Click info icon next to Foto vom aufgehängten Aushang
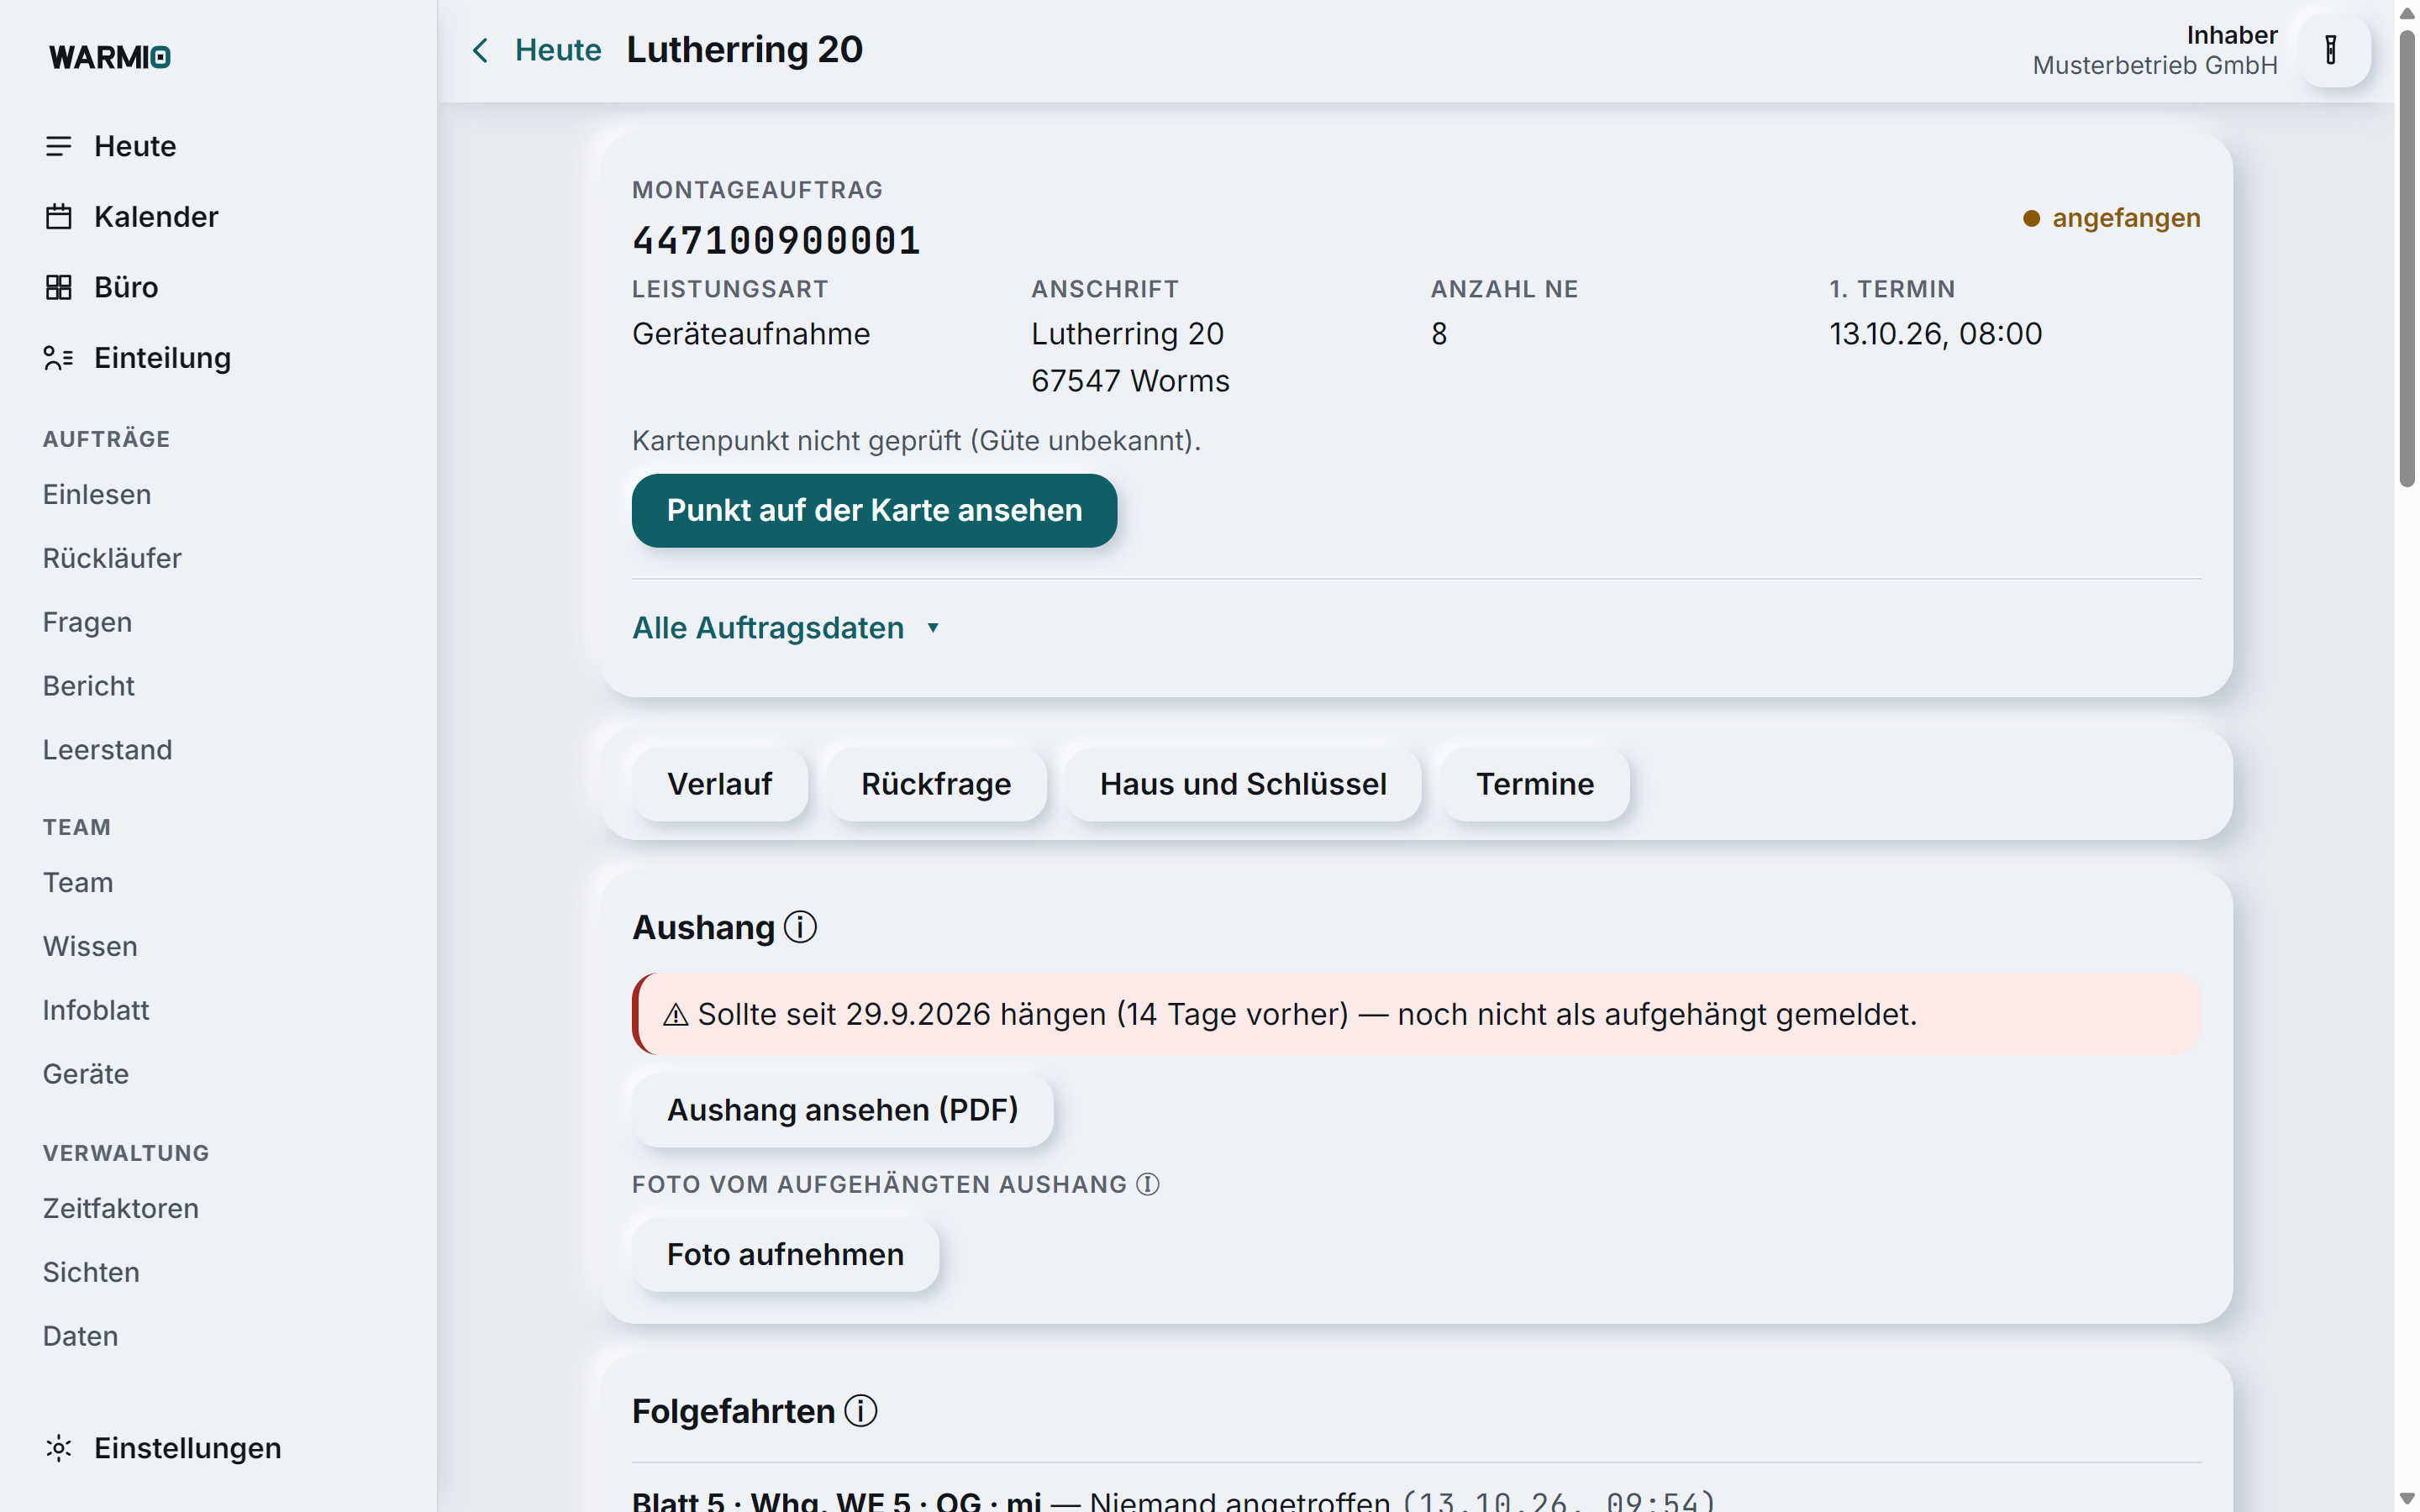 click(1148, 1184)
